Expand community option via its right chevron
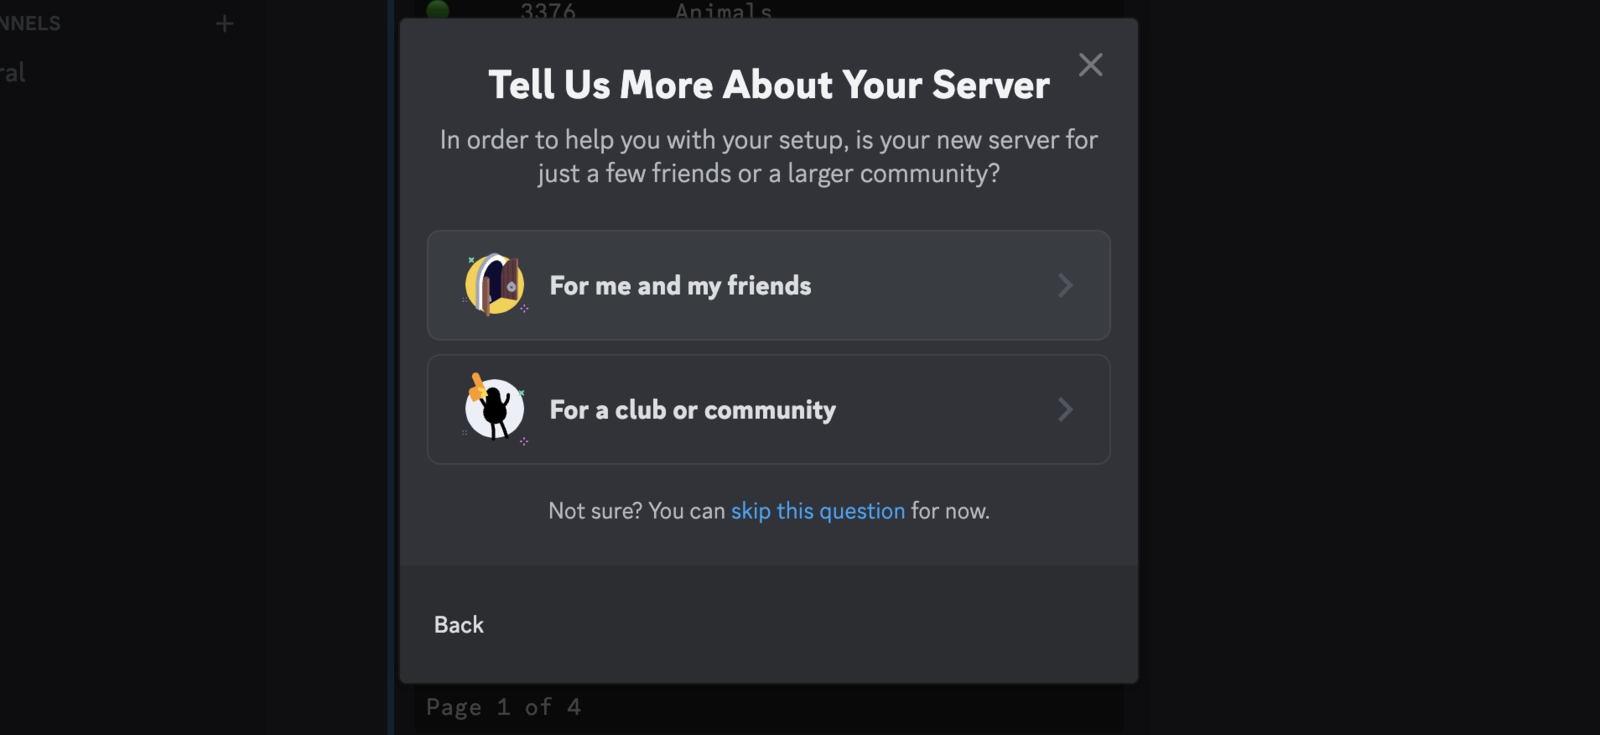1600x735 pixels. tap(1066, 409)
